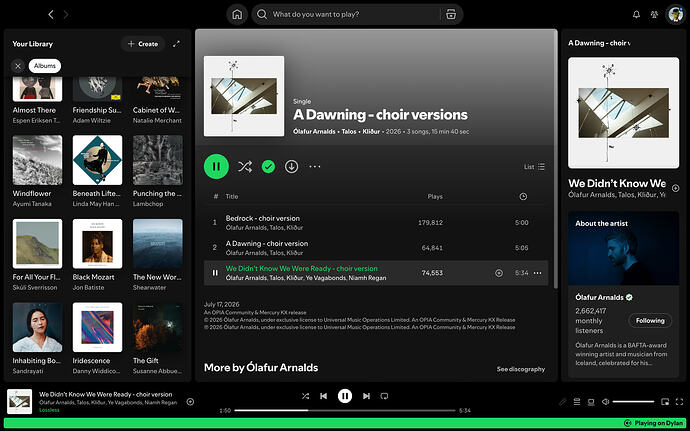Adjust the volume slider
The image size is (690, 431).
coord(633,402)
